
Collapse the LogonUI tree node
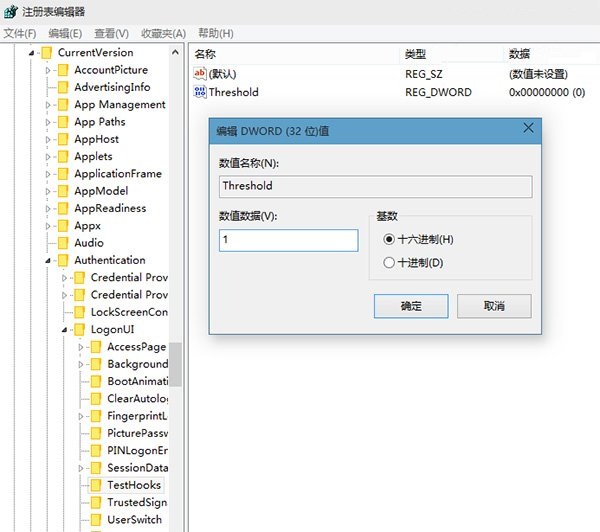tap(65, 330)
